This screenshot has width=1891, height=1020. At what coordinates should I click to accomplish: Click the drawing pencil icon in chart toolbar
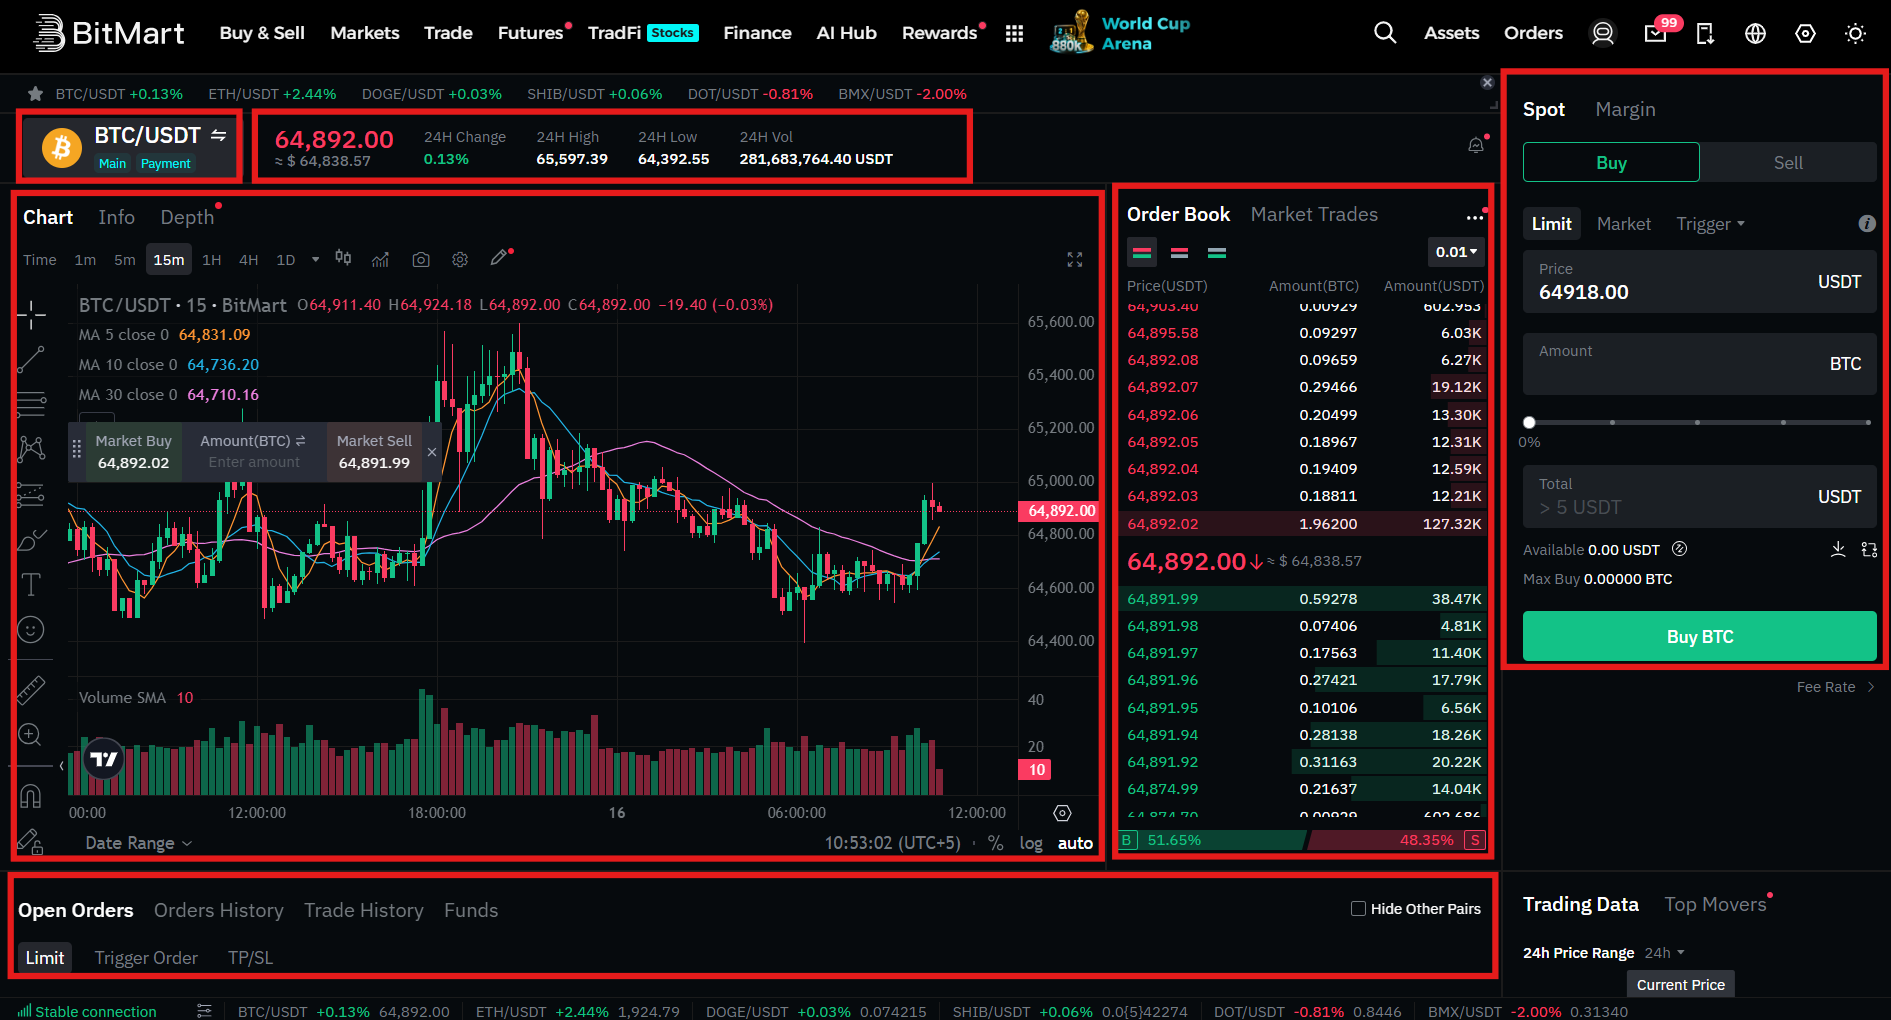[499, 258]
